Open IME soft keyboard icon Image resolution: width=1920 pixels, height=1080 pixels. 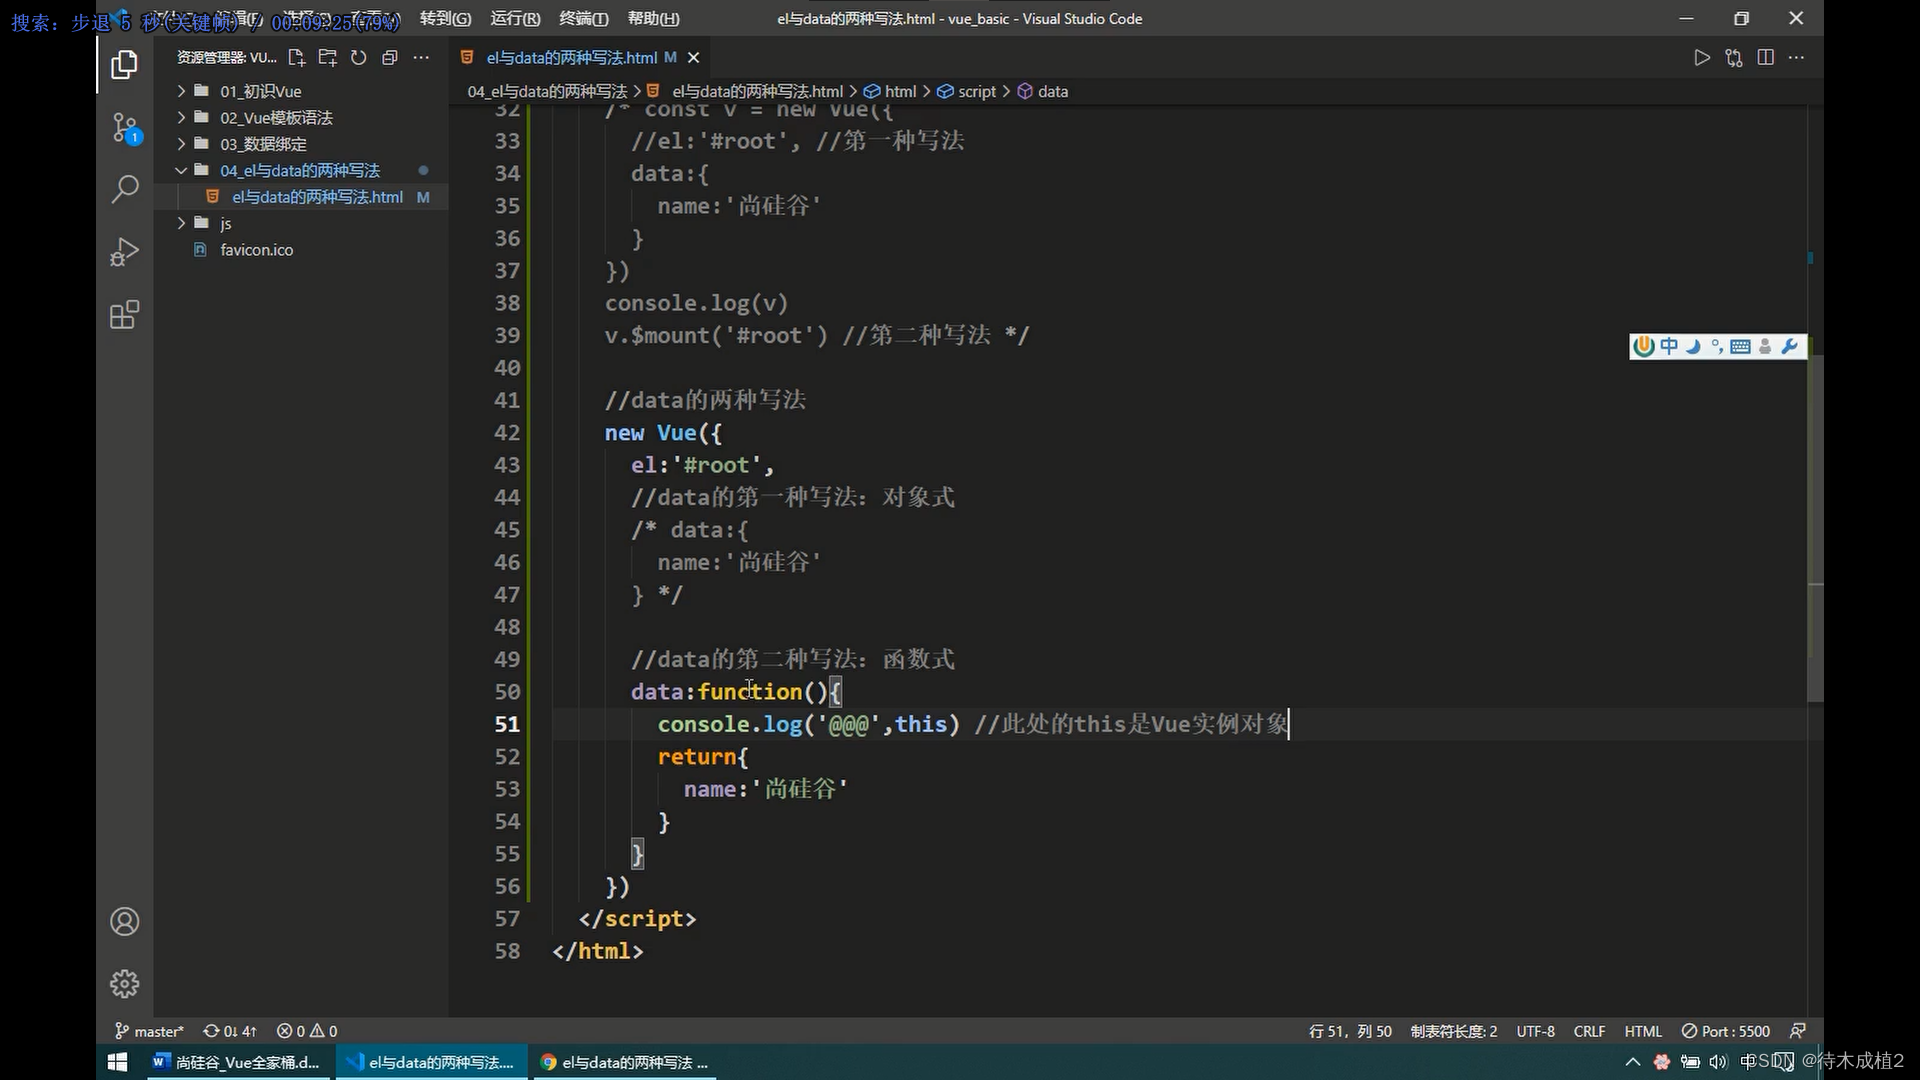click(x=1740, y=346)
